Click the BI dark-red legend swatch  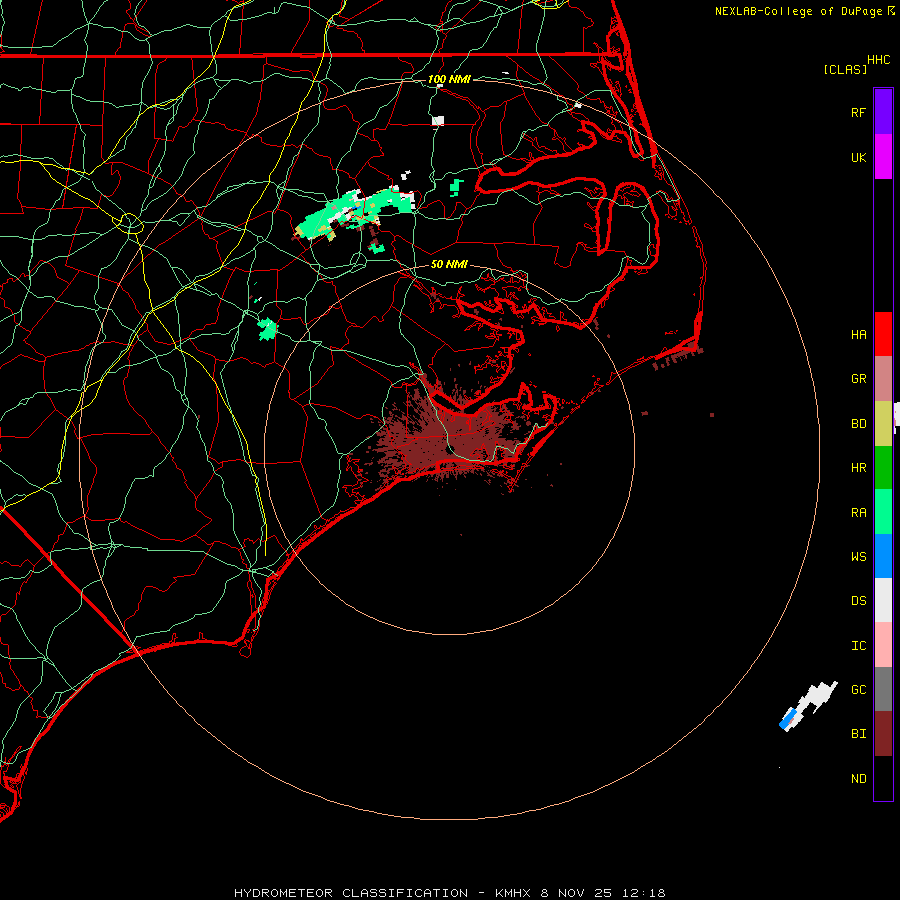pos(883,734)
